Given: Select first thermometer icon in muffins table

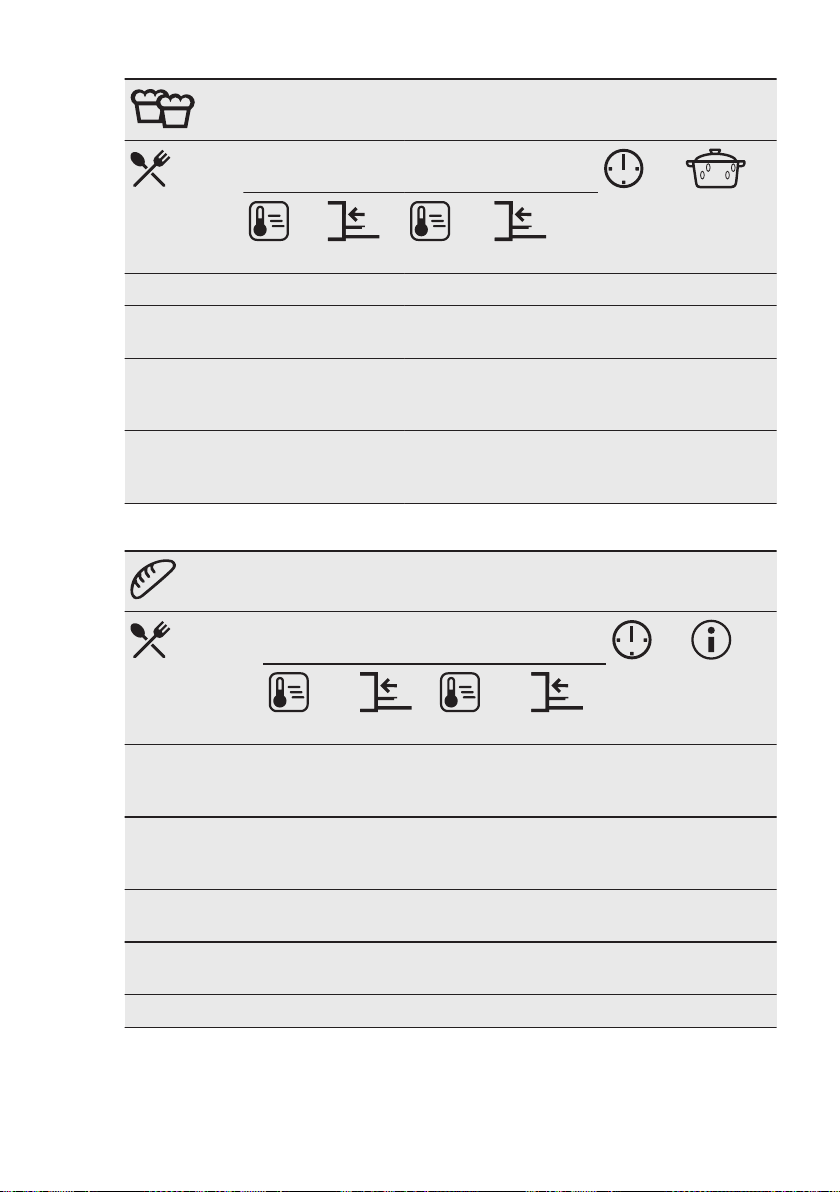Looking at the screenshot, I should pyautogui.click(x=269, y=221).
